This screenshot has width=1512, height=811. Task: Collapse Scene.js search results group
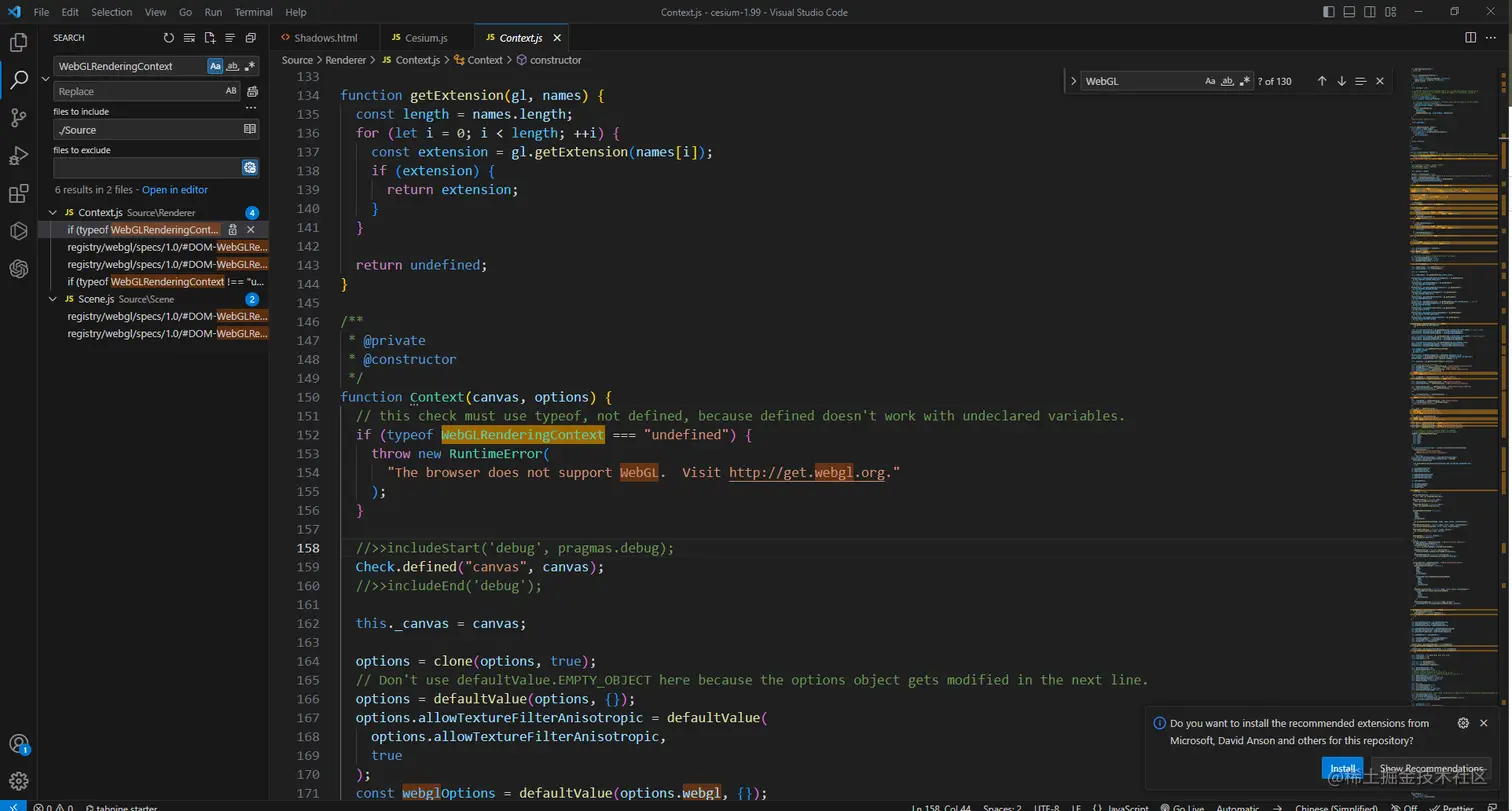54,299
